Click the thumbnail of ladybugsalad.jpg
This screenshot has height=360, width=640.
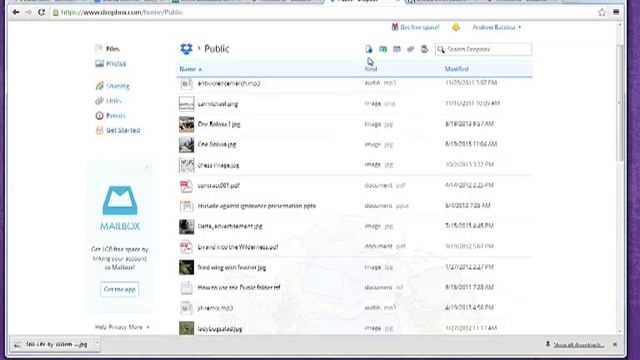click(187, 328)
